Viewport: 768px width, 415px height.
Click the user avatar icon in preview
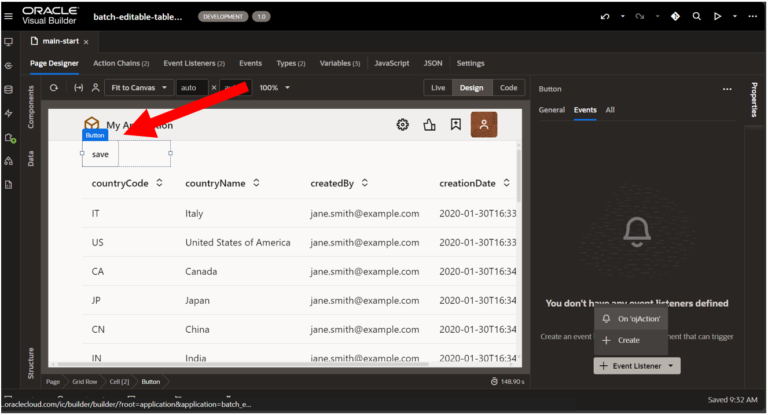(484, 125)
